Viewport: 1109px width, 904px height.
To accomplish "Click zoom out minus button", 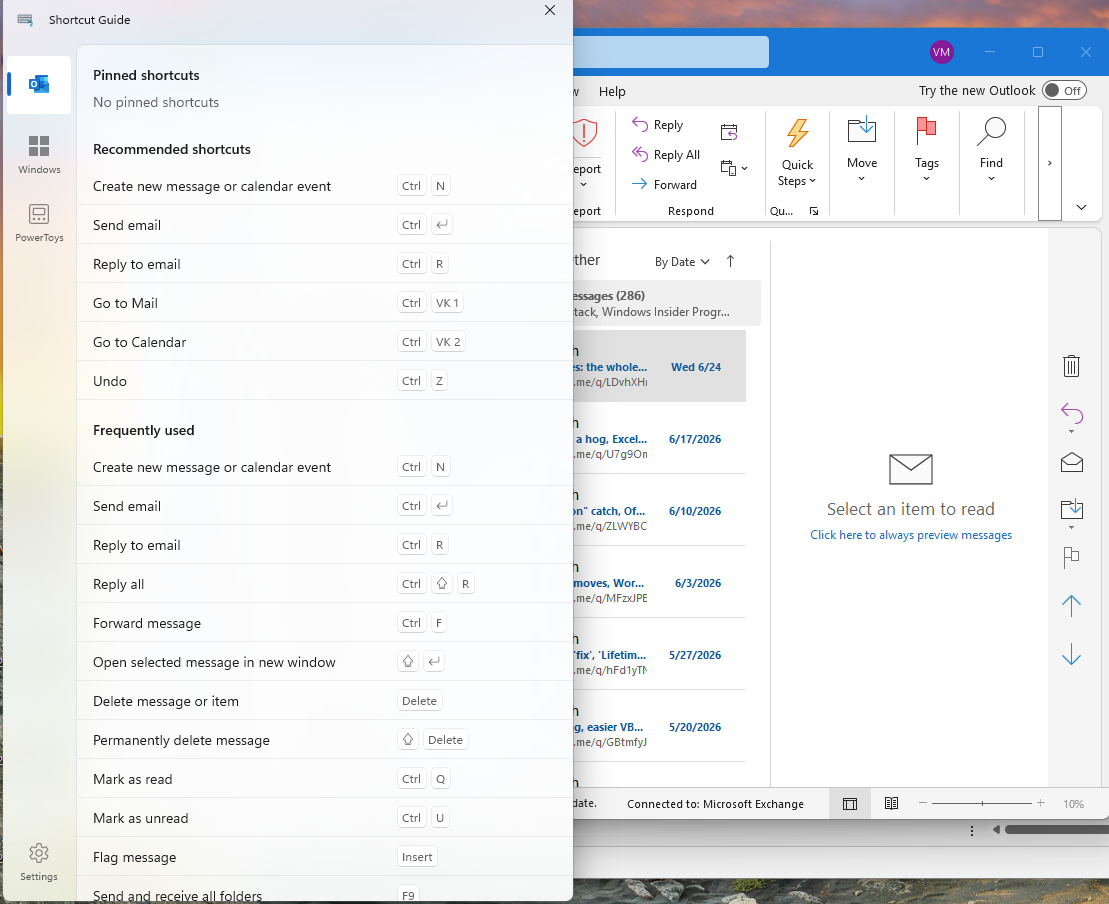I will coord(922,803).
